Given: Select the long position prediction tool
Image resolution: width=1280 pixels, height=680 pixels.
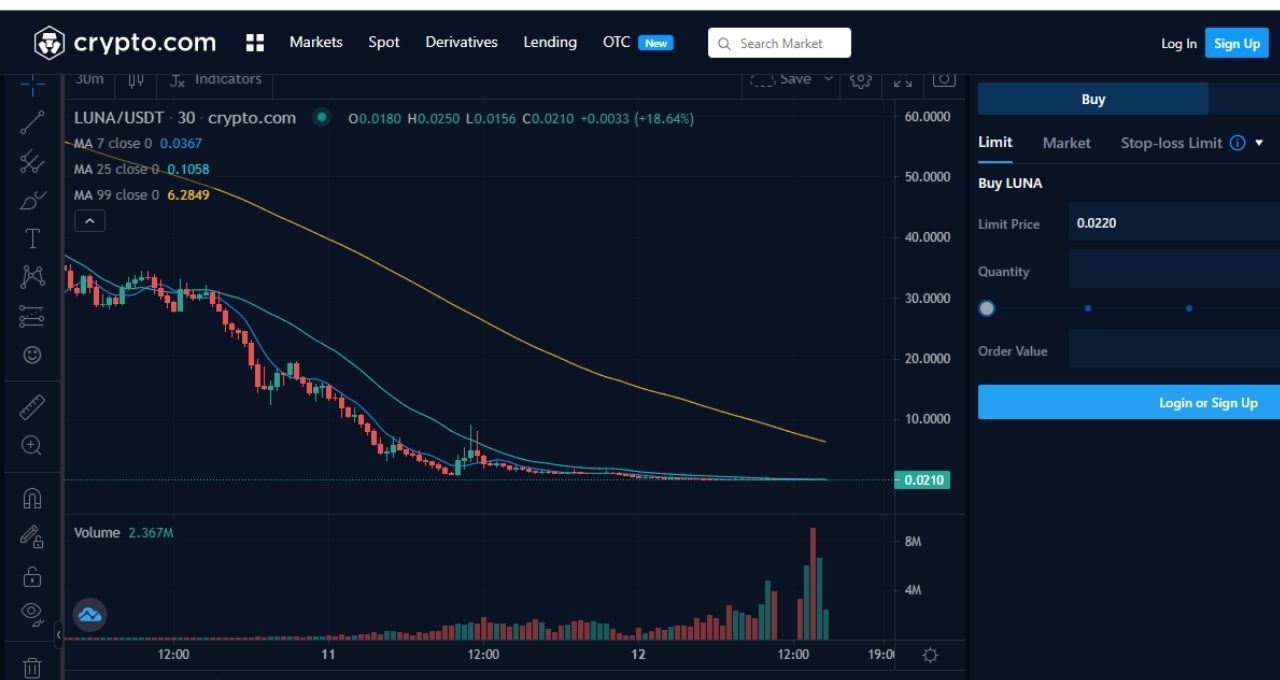Looking at the screenshot, I should click(x=32, y=316).
